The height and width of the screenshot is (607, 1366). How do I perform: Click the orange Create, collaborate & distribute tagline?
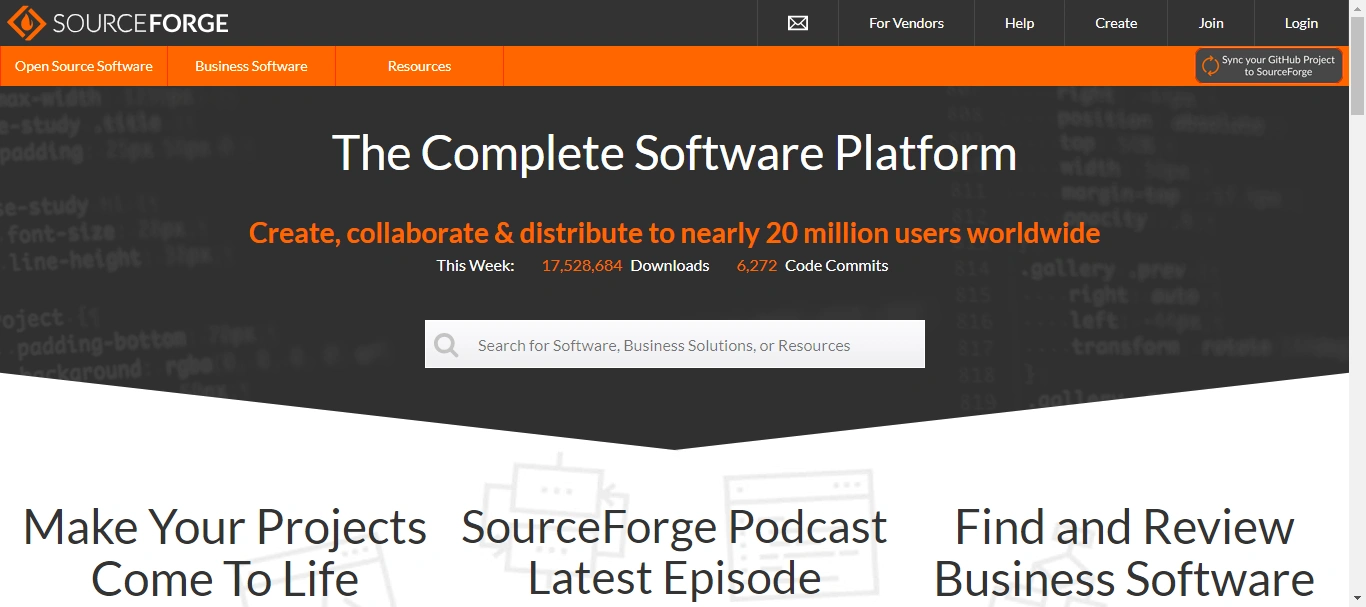674,233
